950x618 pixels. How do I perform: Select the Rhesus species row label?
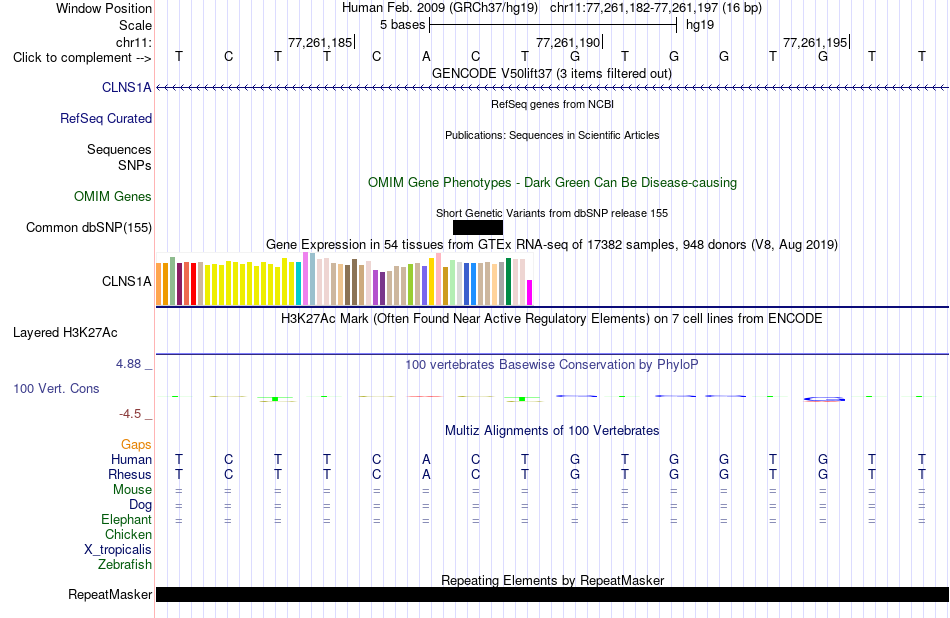[130, 474]
